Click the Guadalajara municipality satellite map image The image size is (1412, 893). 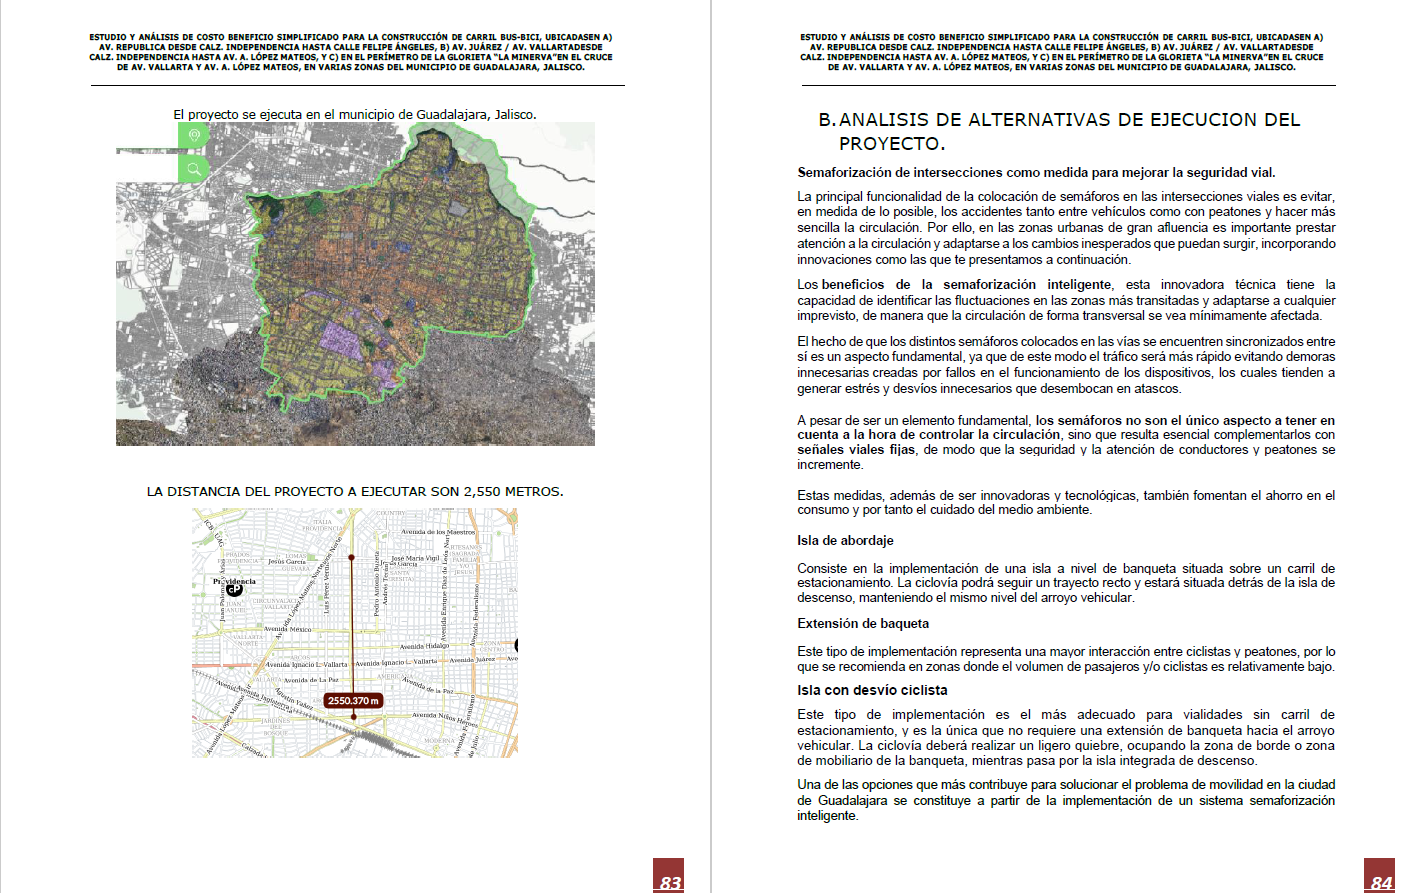click(355, 284)
